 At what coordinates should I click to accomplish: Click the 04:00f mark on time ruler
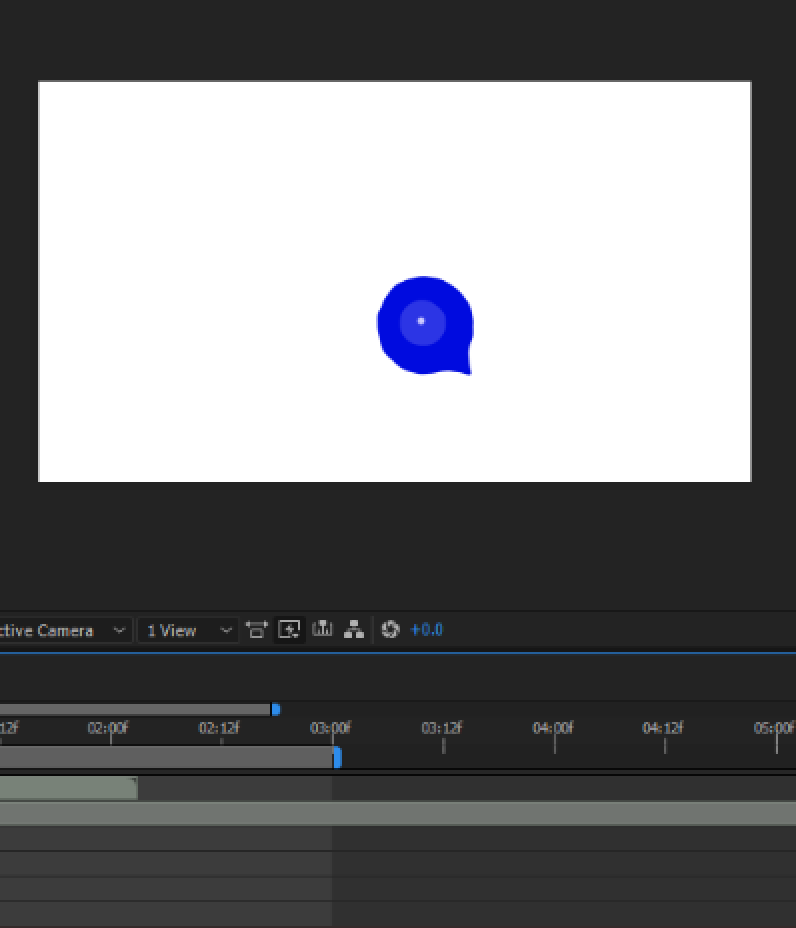pos(553,728)
